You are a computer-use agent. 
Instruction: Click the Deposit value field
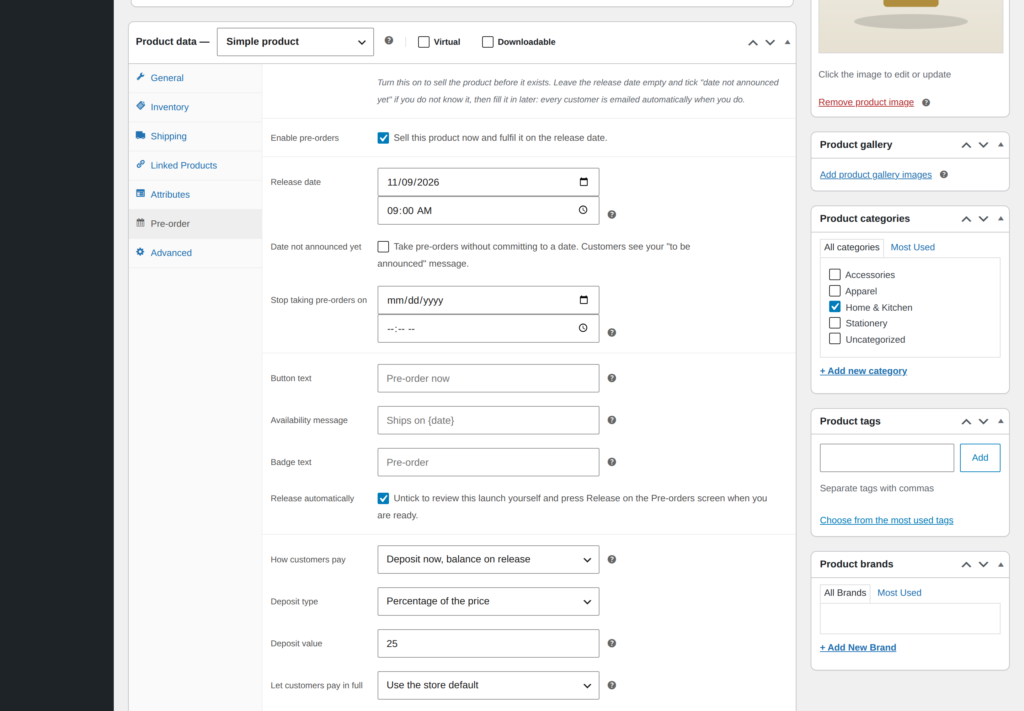(488, 643)
